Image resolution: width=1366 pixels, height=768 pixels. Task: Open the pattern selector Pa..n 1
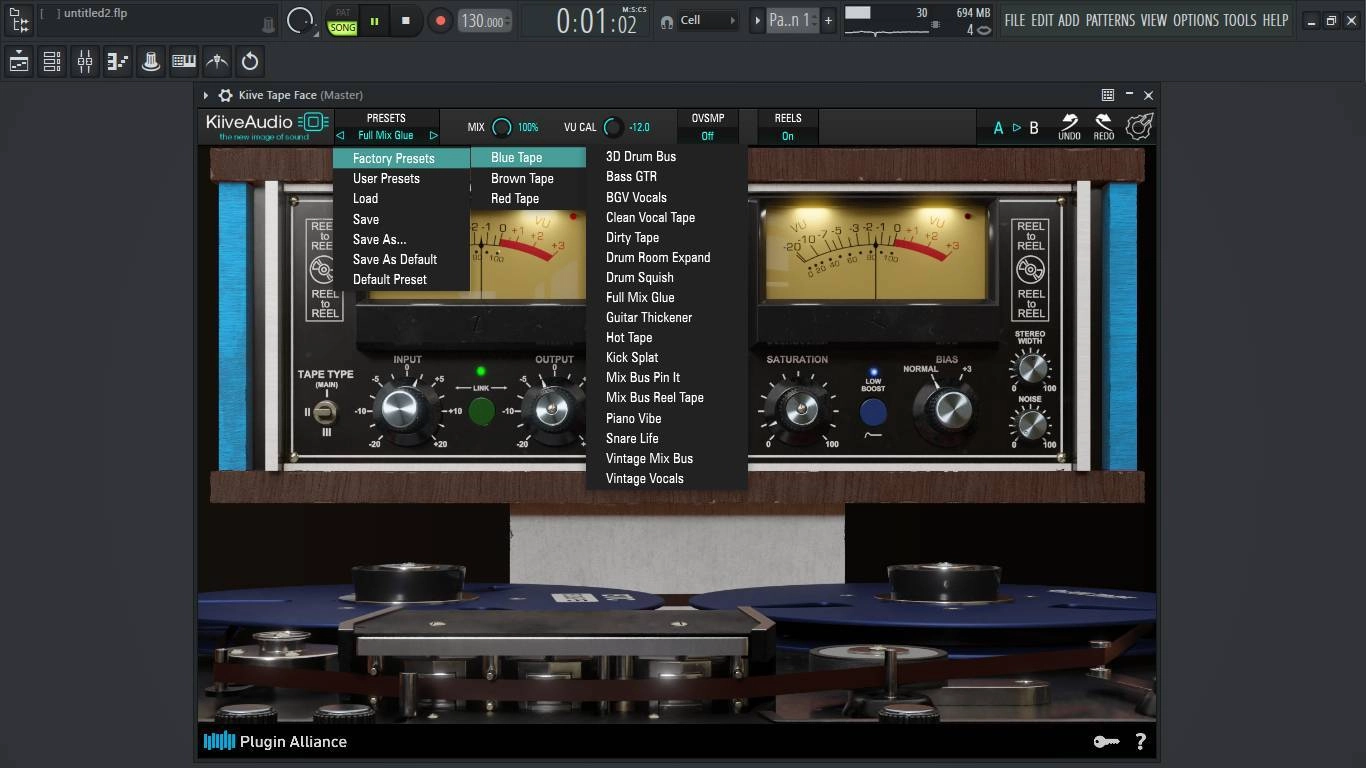pyautogui.click(x=793, y=20)
